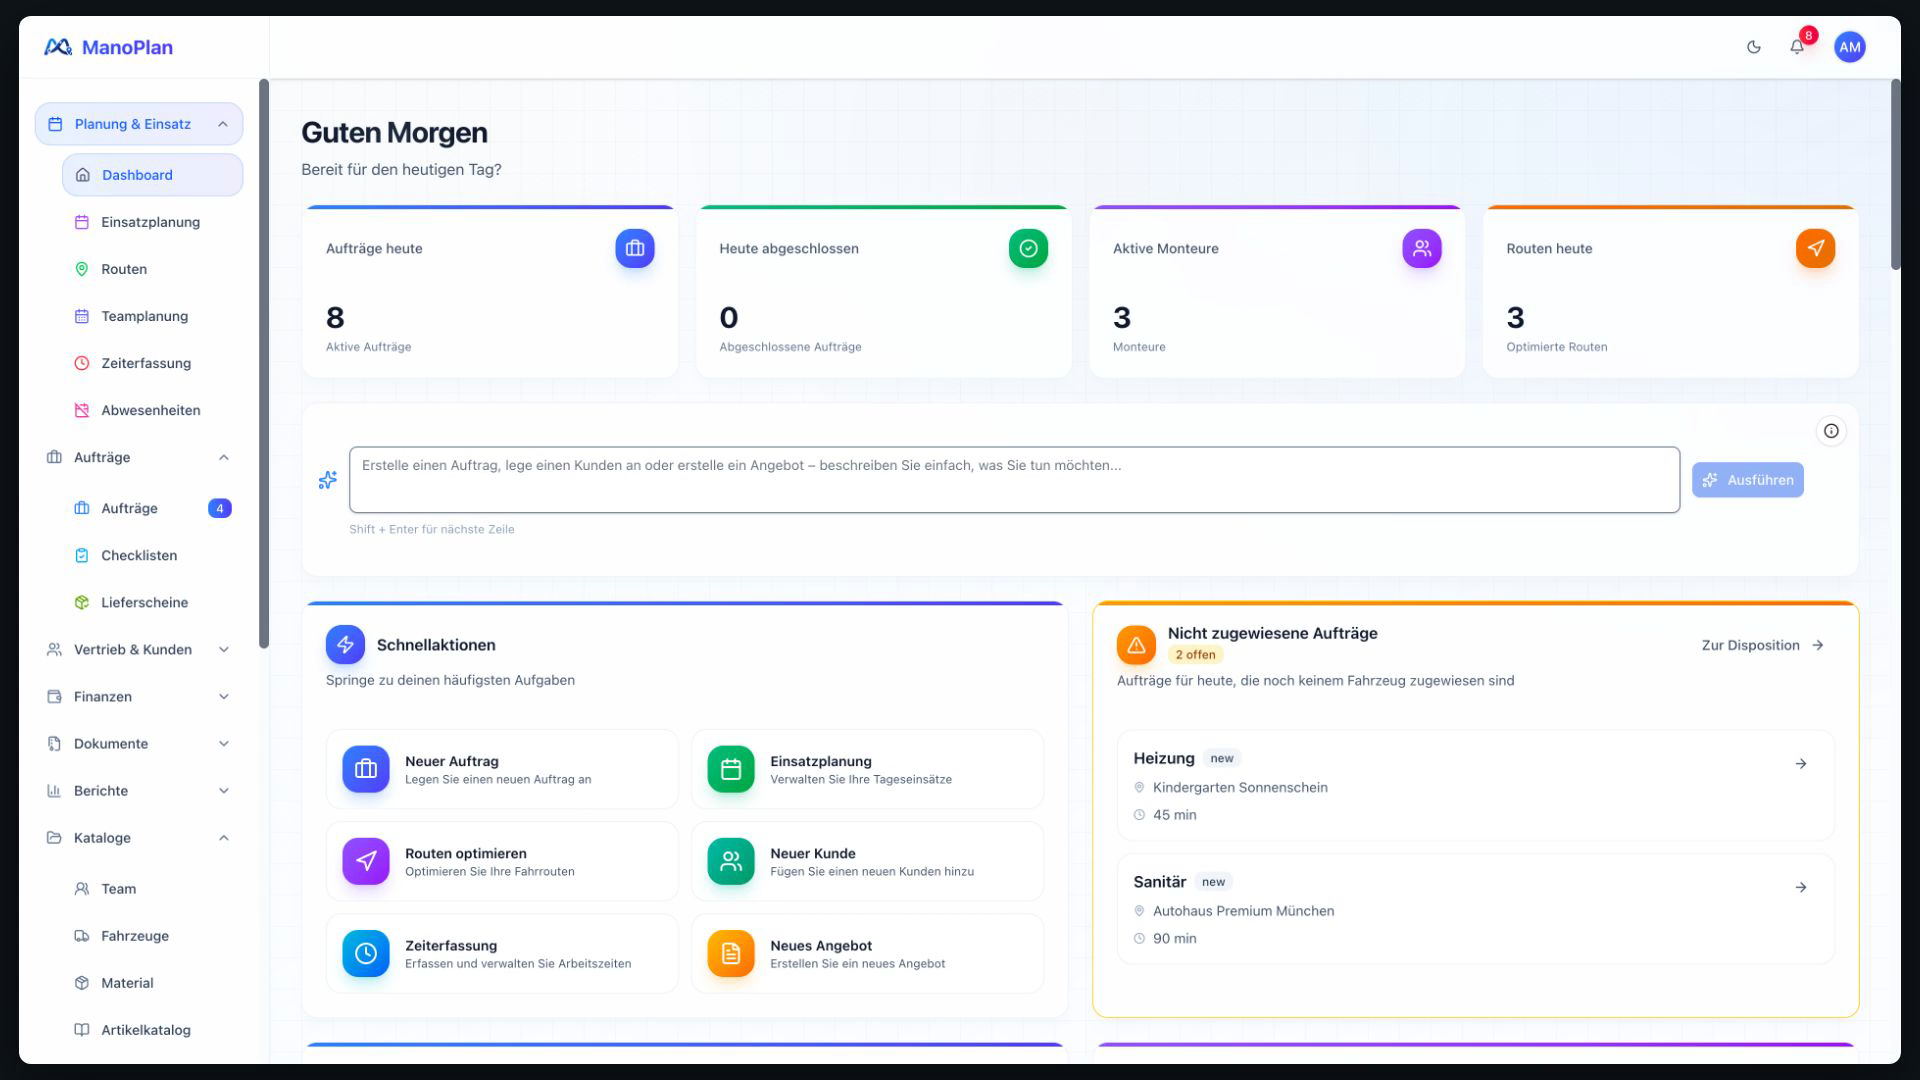1920x1080 pixels.
Task: Open Abwesenheiten in the sidebar
Action: [152, 410]
